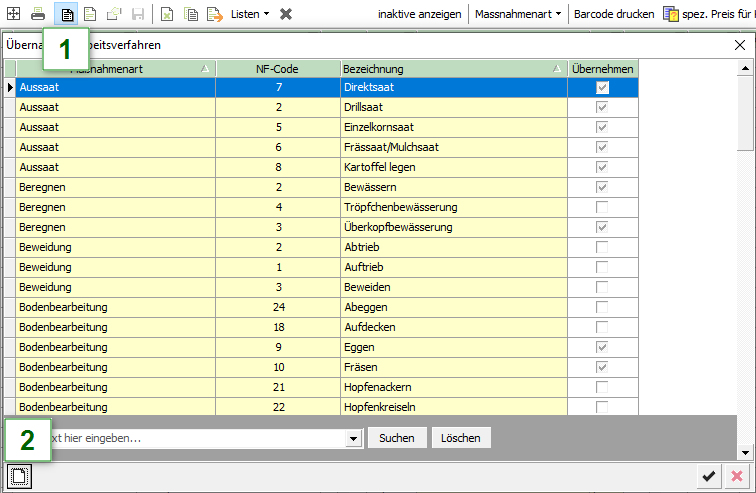The image size is (756, 493).
Task: Click the grid layout icon at toolbar start
Action: (x=13, y=14)
